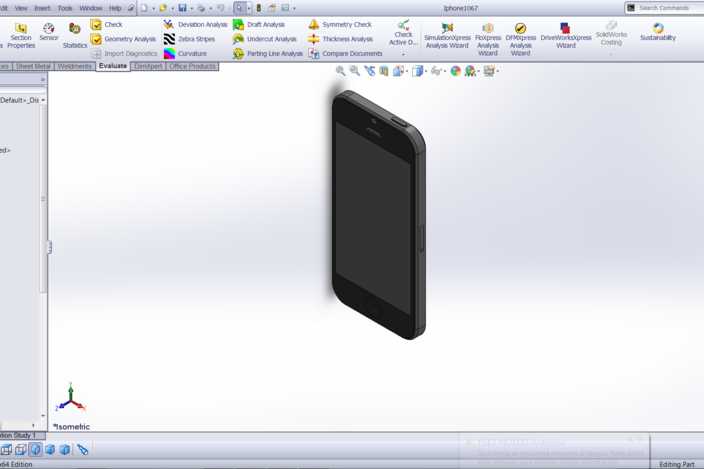Click the Sensor tool
Image resolution: width=704 pixels, height=469 pixels.
point(48,32)
